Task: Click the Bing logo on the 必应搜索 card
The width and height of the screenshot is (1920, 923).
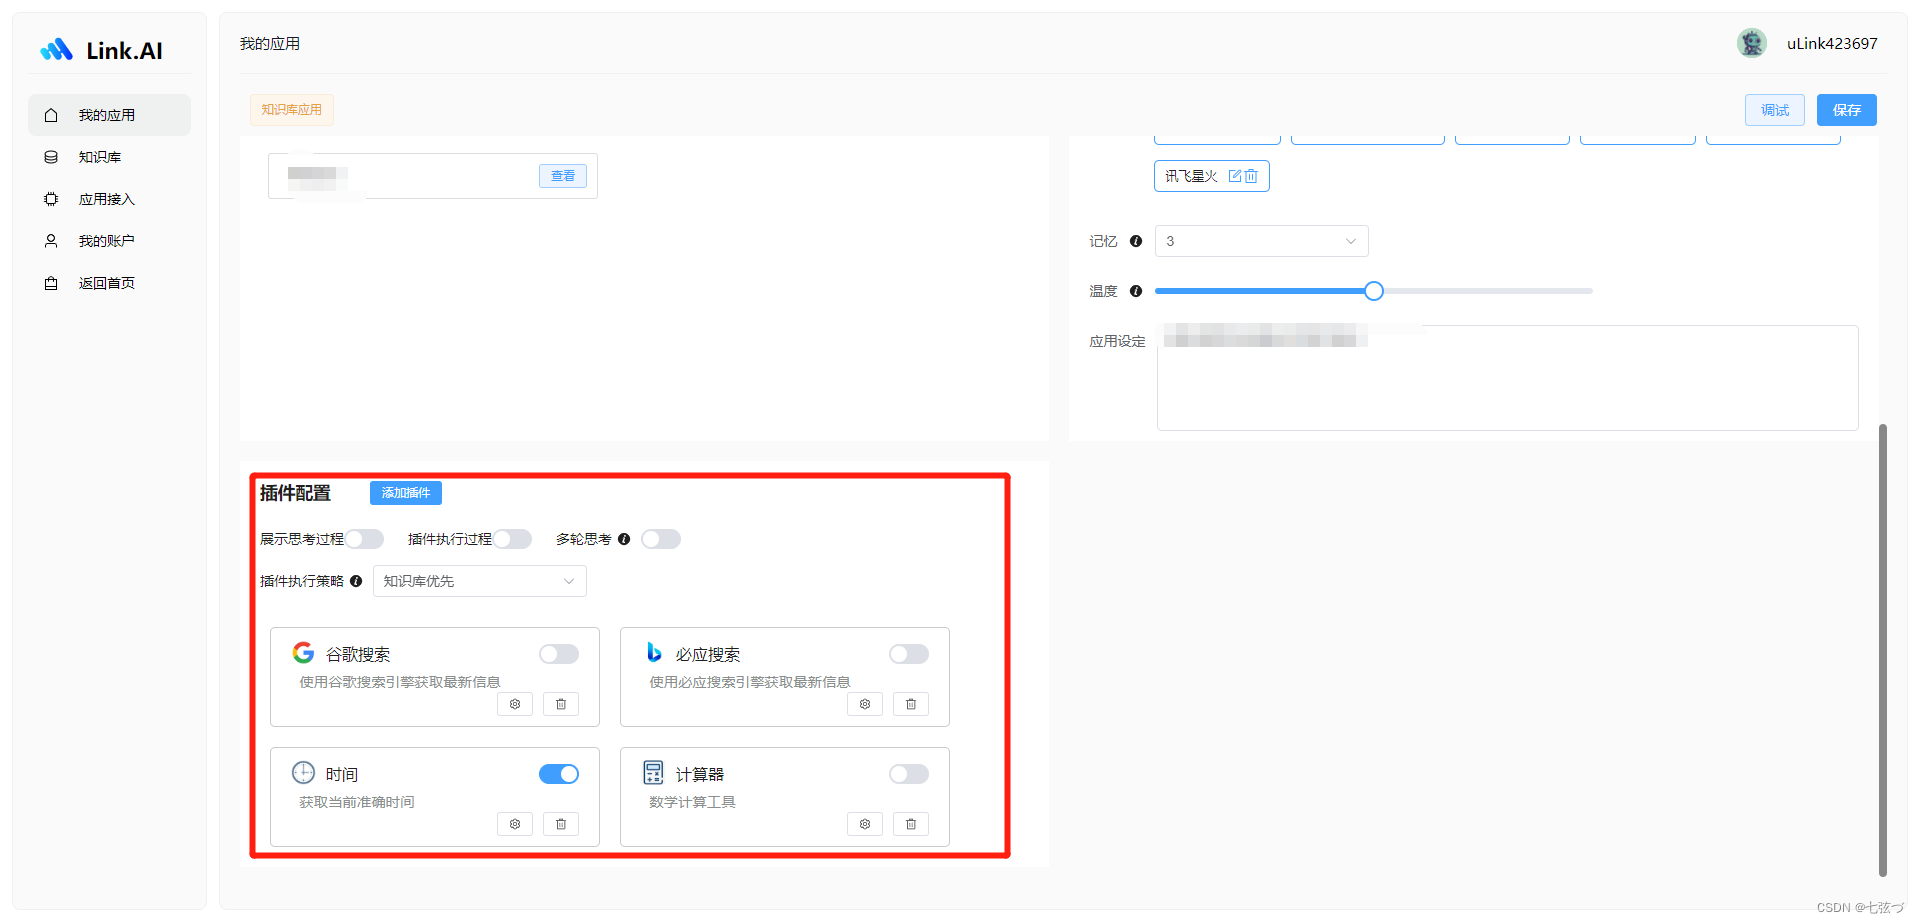Action: tap(654, 652)
